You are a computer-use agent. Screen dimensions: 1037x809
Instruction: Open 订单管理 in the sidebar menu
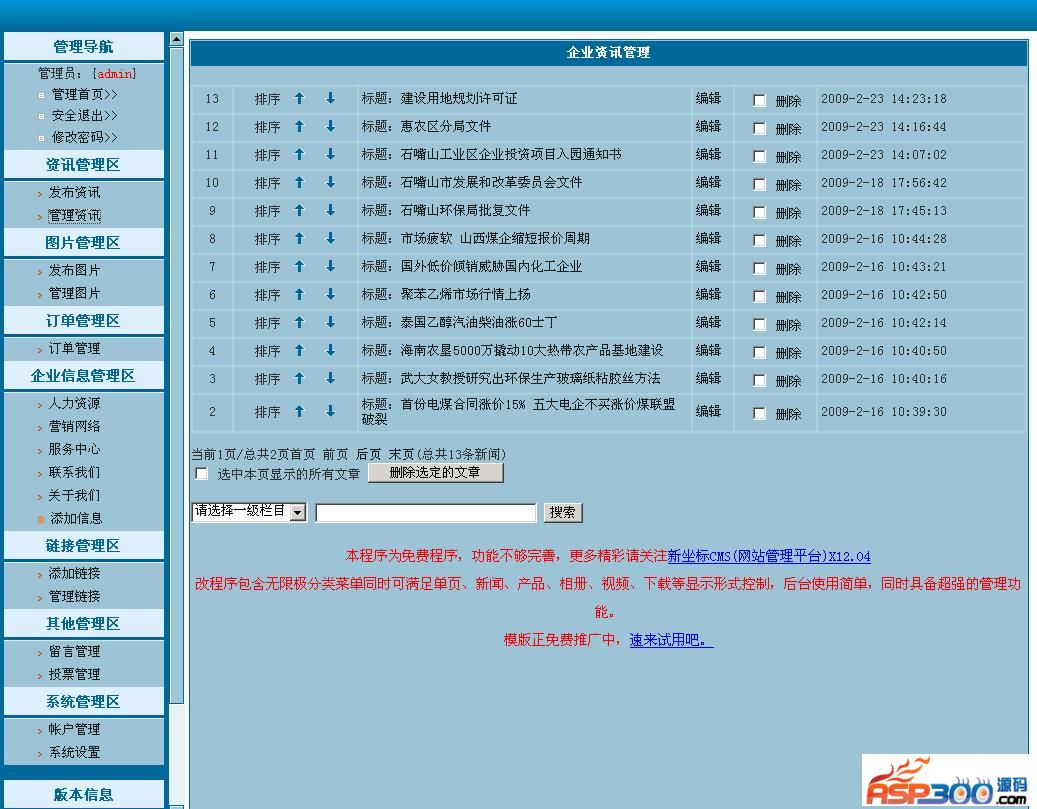[x=74, y=348]
